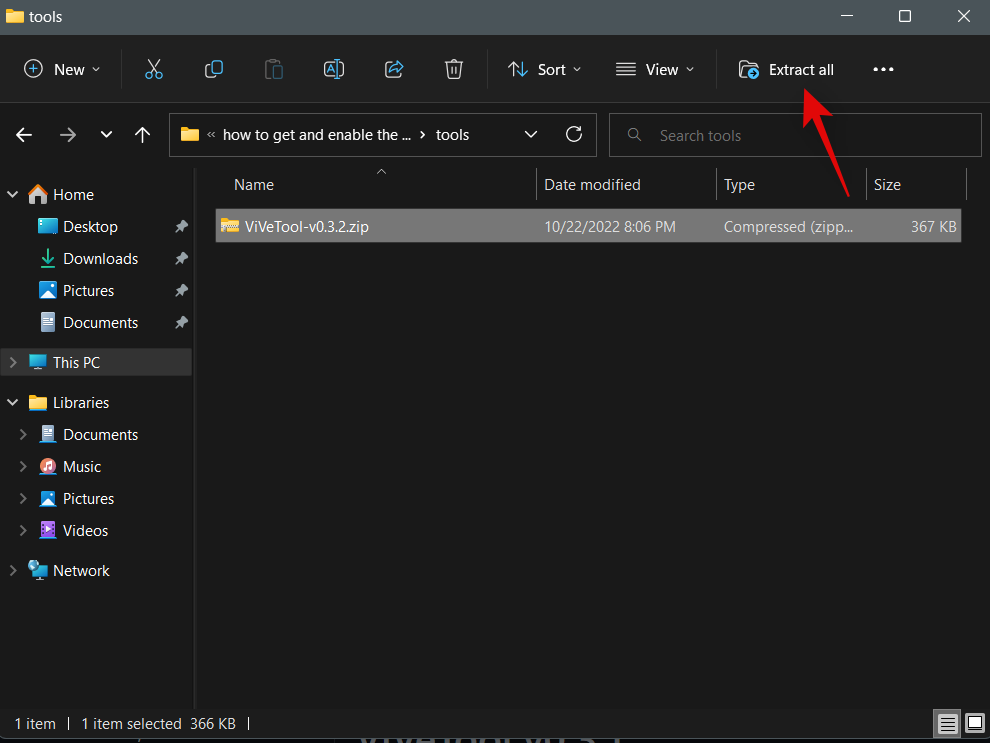Click the Copy icon in toolbar
The width and height of the screenshot is (990, 743).
click(x=213, y=69)
